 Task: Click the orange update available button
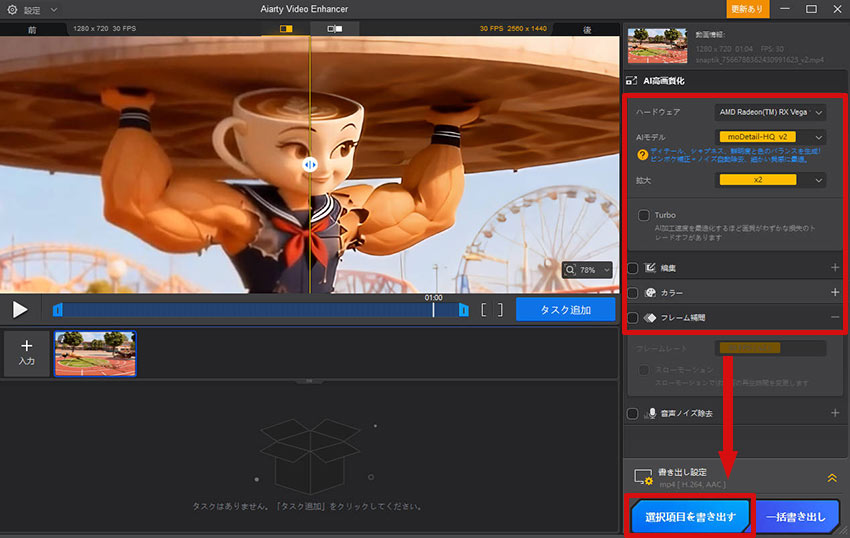[x=747, y=9]
